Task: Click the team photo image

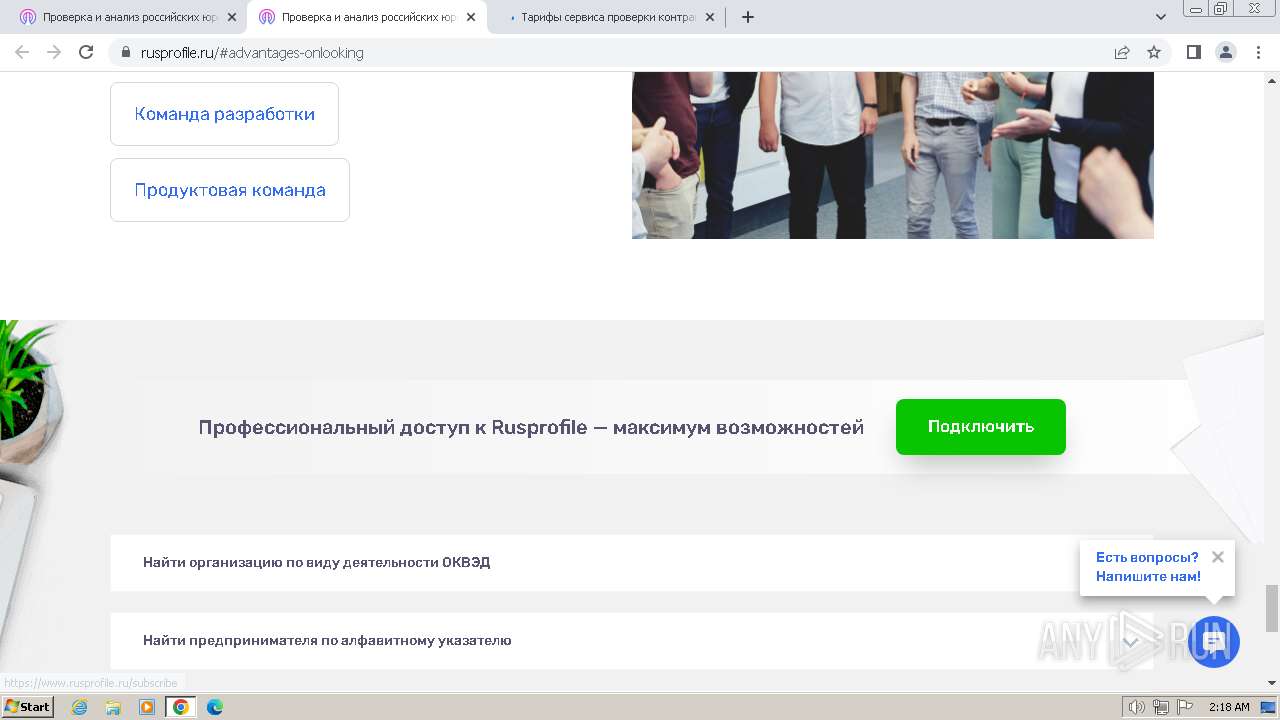Action: click(x=893, y=155)
